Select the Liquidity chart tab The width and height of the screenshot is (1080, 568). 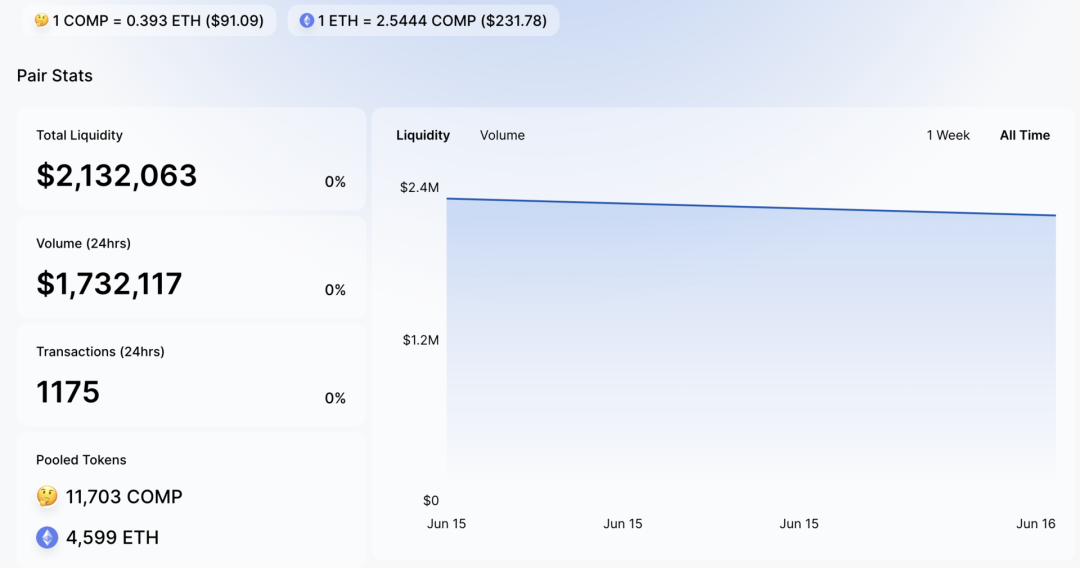click(423, 135)
